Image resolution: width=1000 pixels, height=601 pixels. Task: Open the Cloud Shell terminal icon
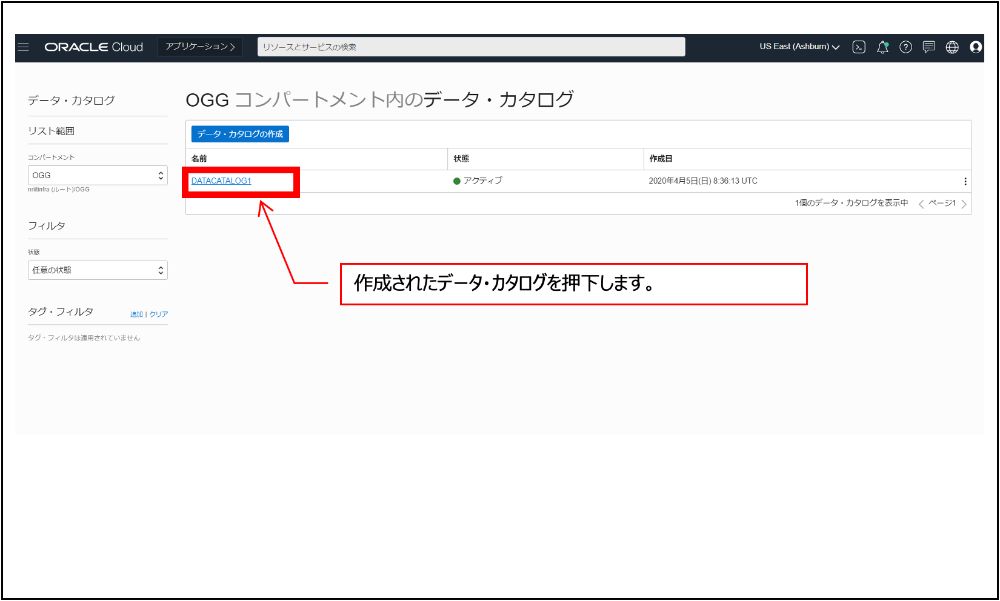pos(859,47)
